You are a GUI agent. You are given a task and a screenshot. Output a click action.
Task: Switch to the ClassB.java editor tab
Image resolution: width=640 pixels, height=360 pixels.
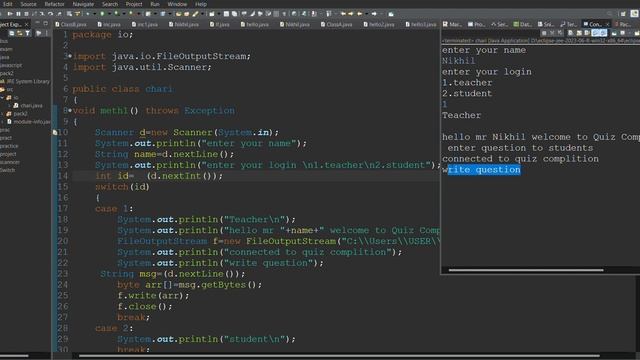[71, 24]
